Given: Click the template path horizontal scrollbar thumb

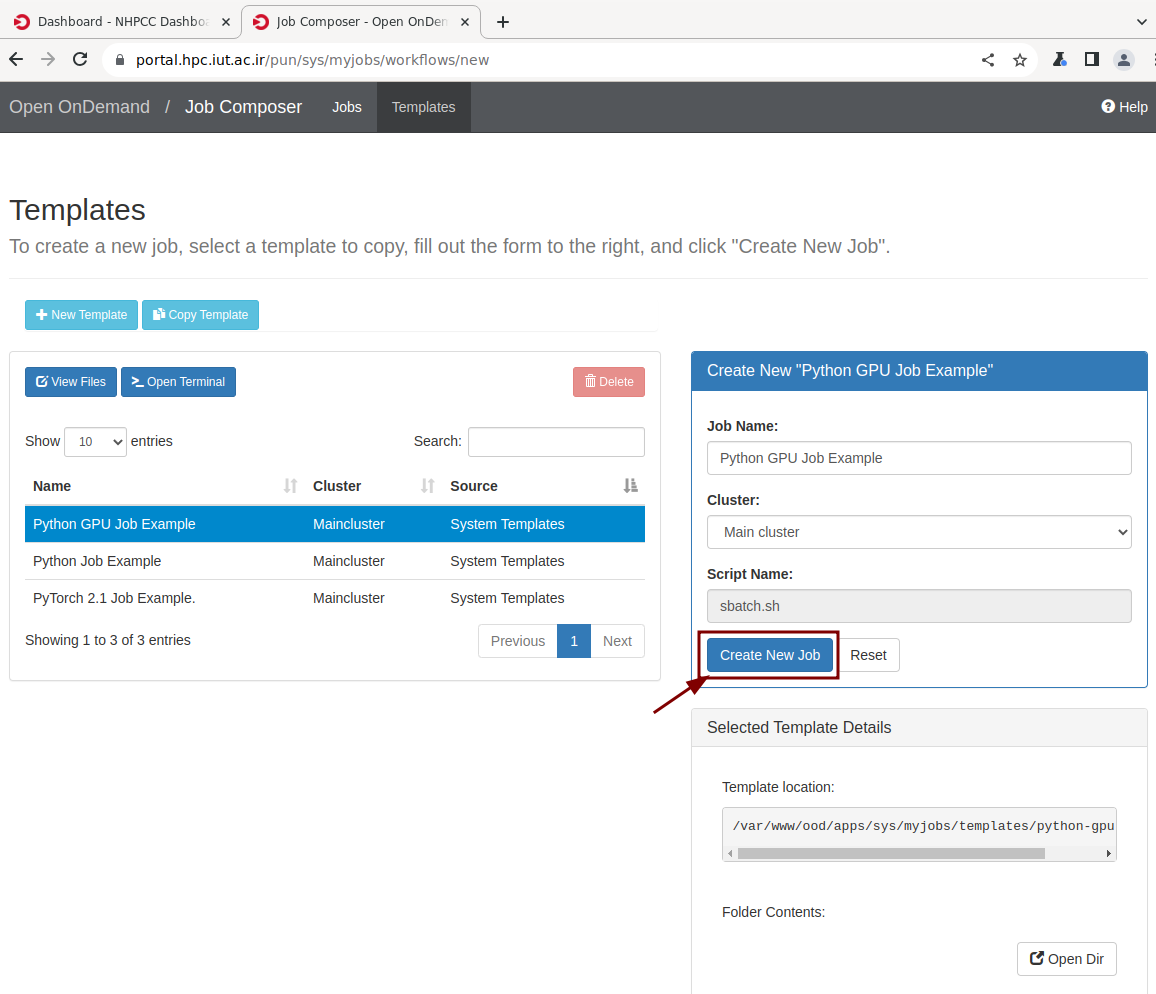Looking at the screenshot, I should (x=891, y=854).
